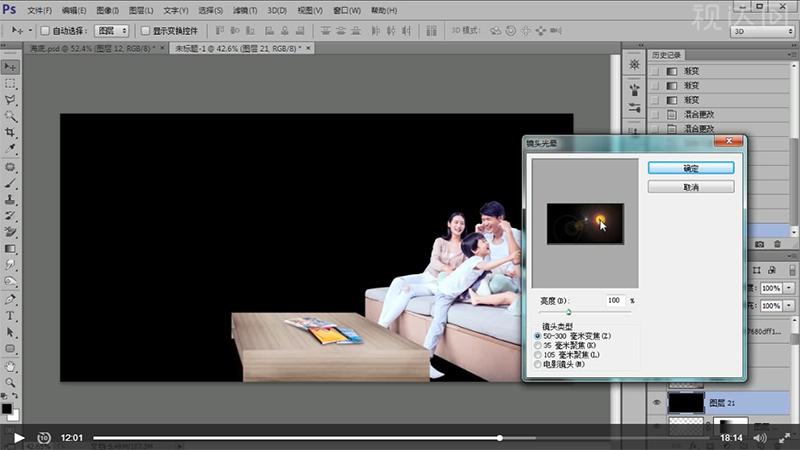This screenshot has width=800, height=450.
Task: Select the Pen tool
Action: point(10,299)
